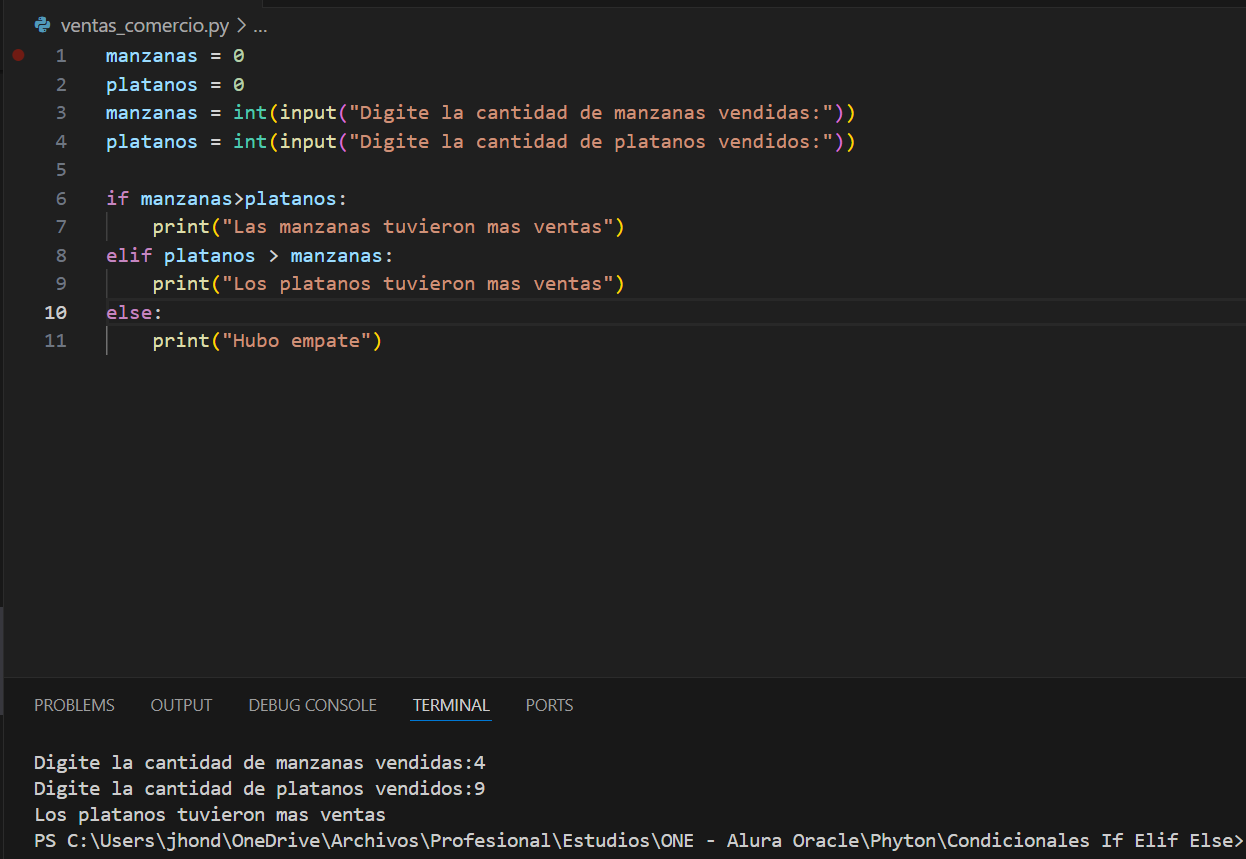Click the Python file icon in breadcrumb
The image size is (1246, 859).
click(42, 25)
